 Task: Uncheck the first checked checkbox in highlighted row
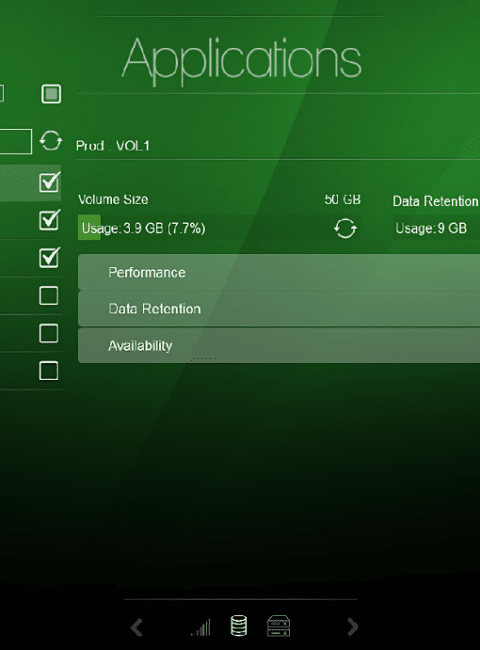[49, 182]
